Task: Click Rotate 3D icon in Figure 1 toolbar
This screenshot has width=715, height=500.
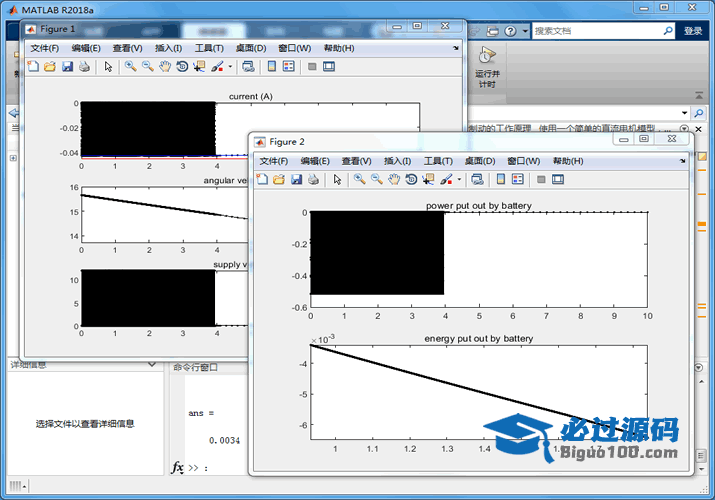Action: (x=182, y=67)
